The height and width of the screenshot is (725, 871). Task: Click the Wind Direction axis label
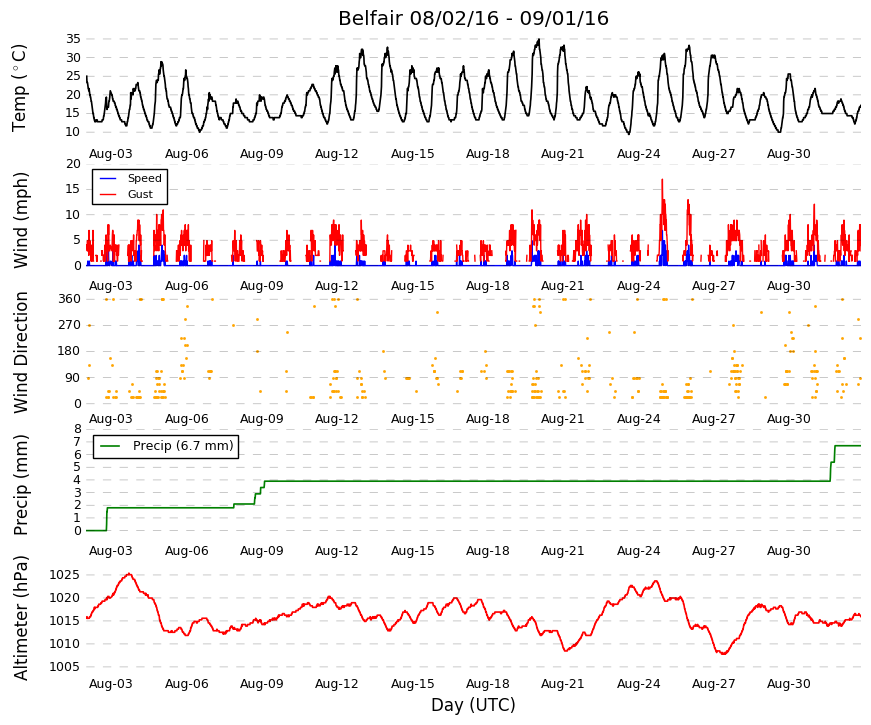click(x=20, y=352)
